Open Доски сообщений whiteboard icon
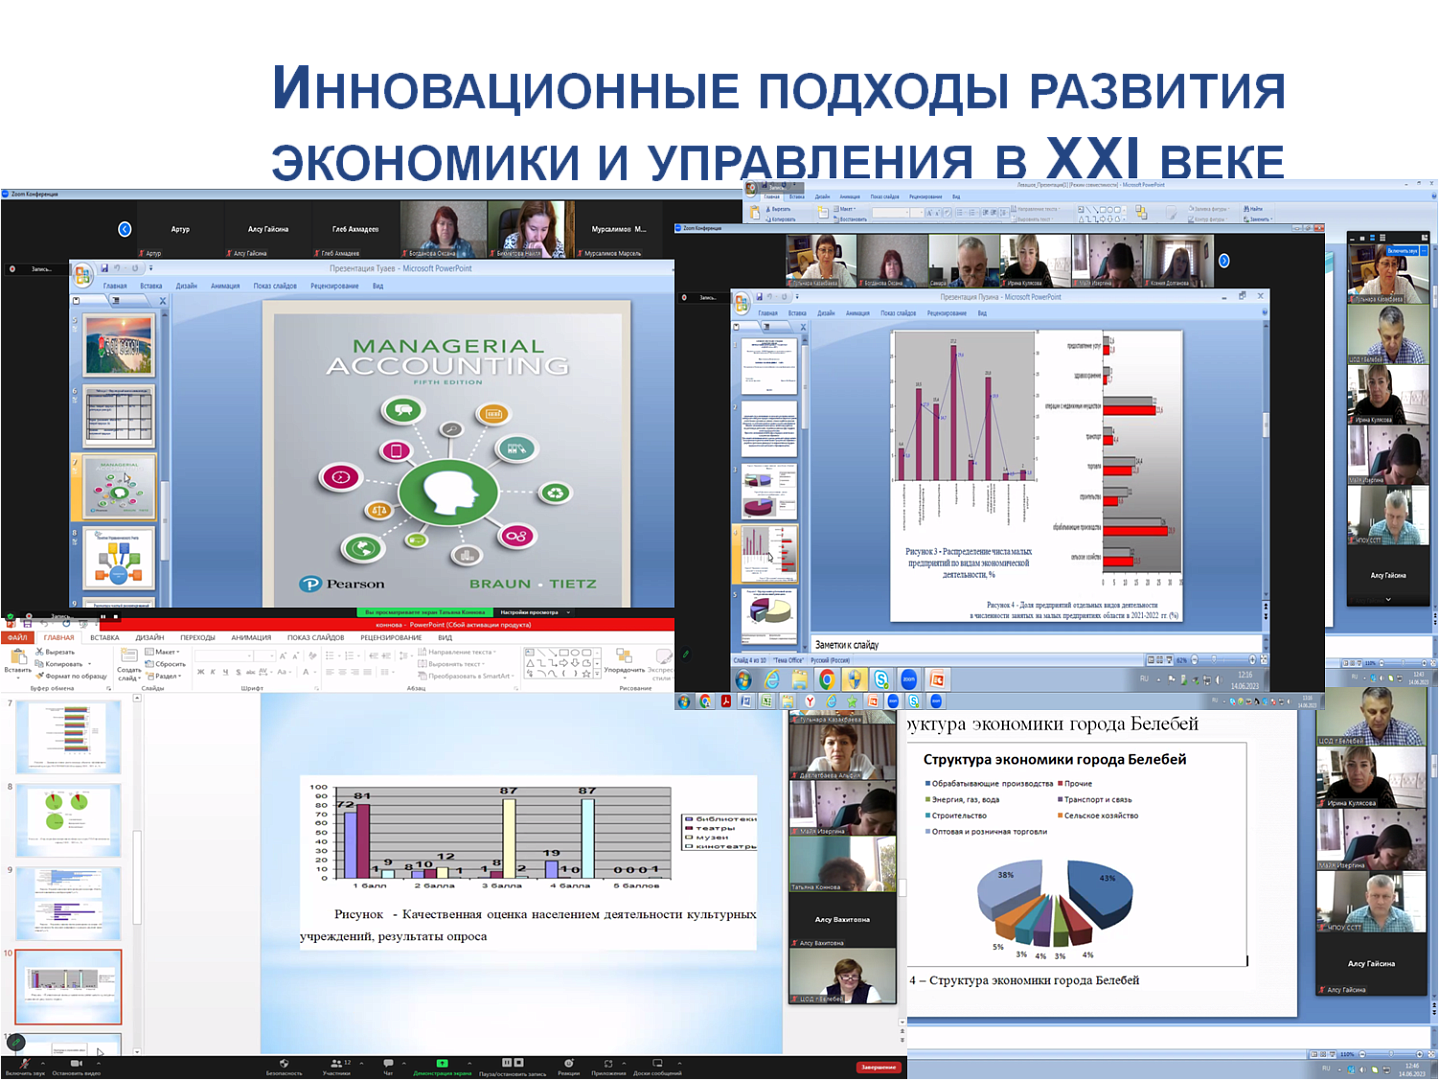The image size is (1439, 1080). [658, 1063]
